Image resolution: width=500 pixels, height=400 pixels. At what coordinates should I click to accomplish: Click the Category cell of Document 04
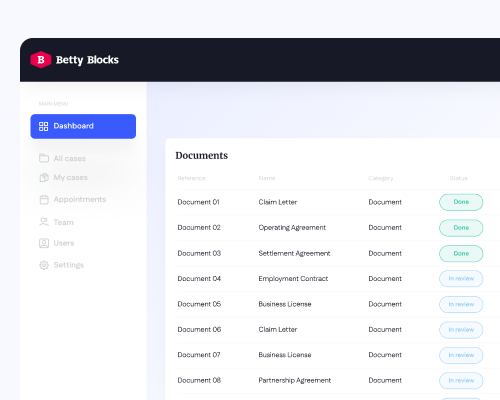pyautogui.click(x=385, y=279)
